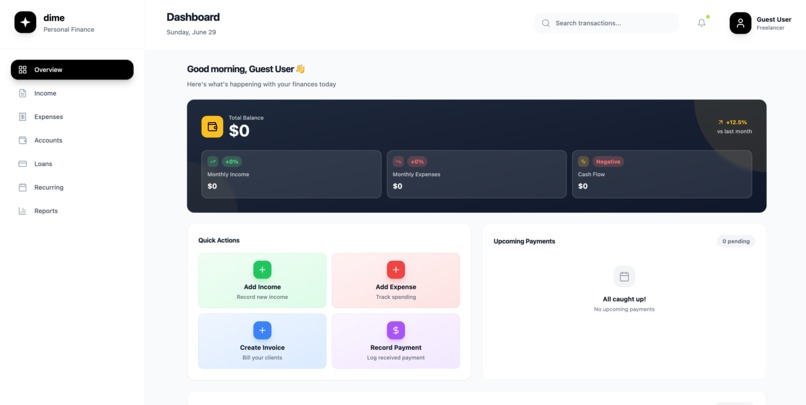This screenshot has width=806, height=405.
Task: Select Accounts in the sidebar
Action: coord(72,140)
